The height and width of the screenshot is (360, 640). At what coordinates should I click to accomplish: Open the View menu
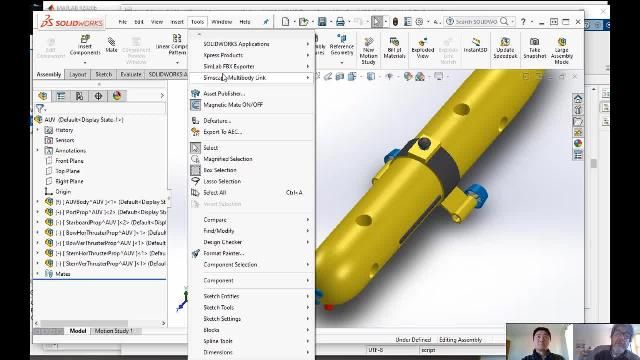click(157, 22)
